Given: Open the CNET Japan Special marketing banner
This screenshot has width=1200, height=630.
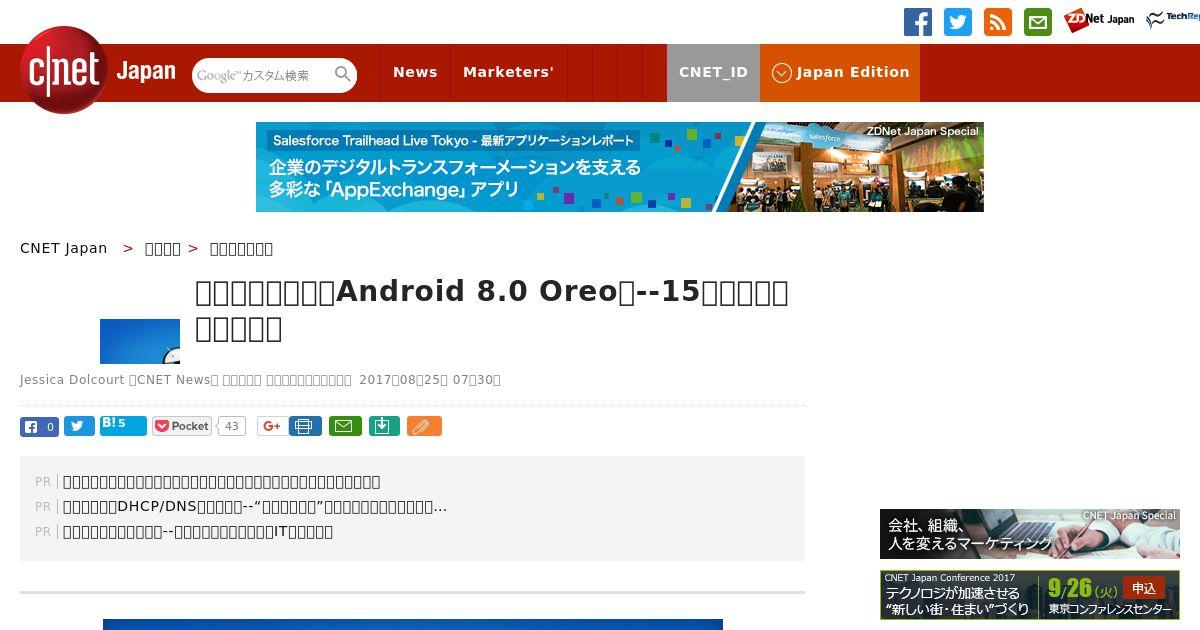Looking at the screenshot, I should coord(1030,534).
